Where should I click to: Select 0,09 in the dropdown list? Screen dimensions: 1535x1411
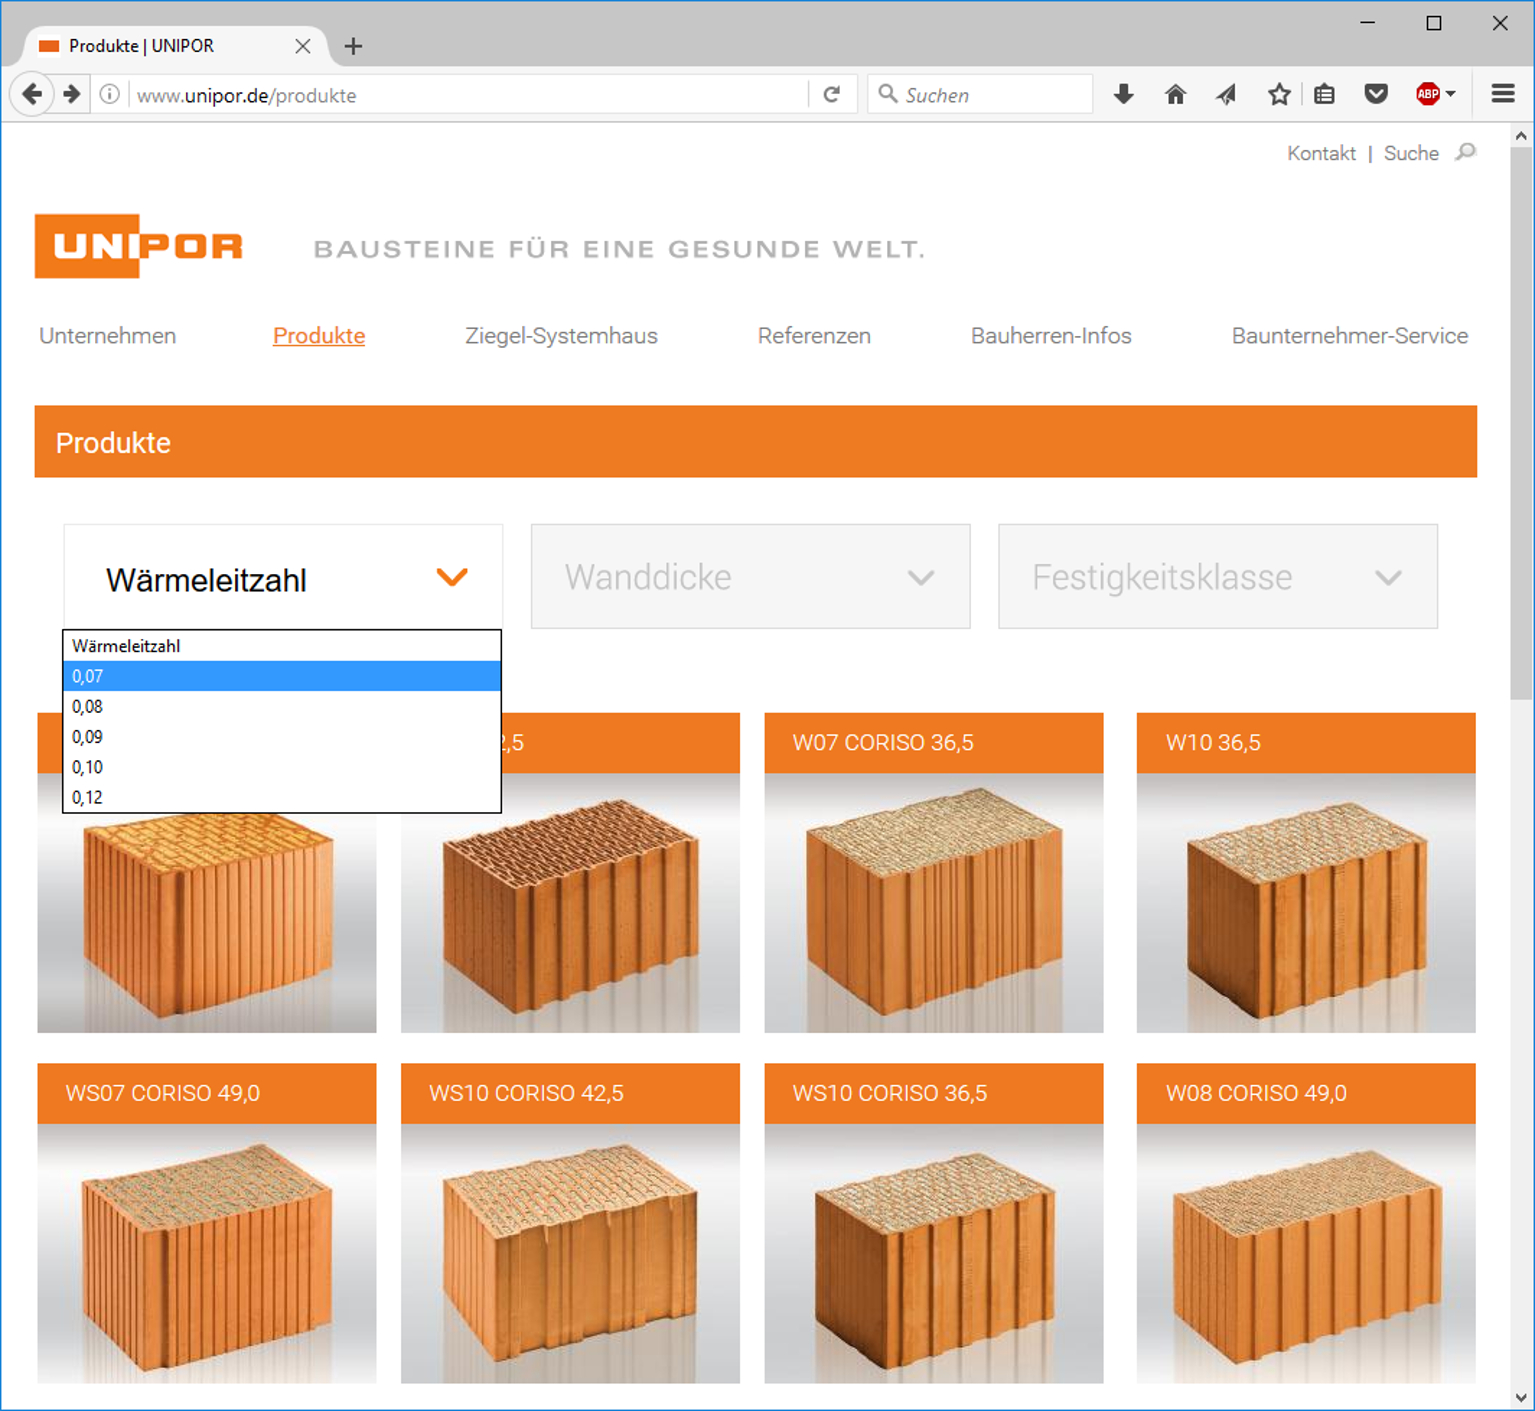[x=282, y=737]
